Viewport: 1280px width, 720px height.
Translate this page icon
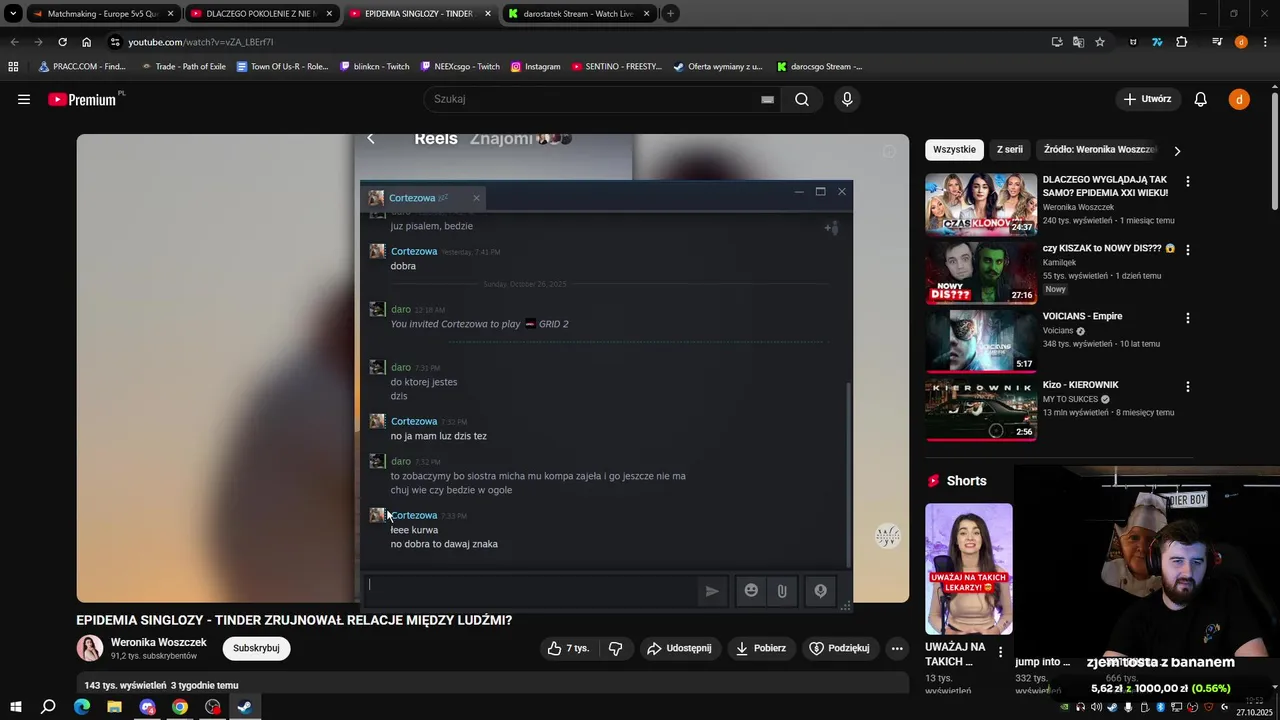click(1078, 42)
